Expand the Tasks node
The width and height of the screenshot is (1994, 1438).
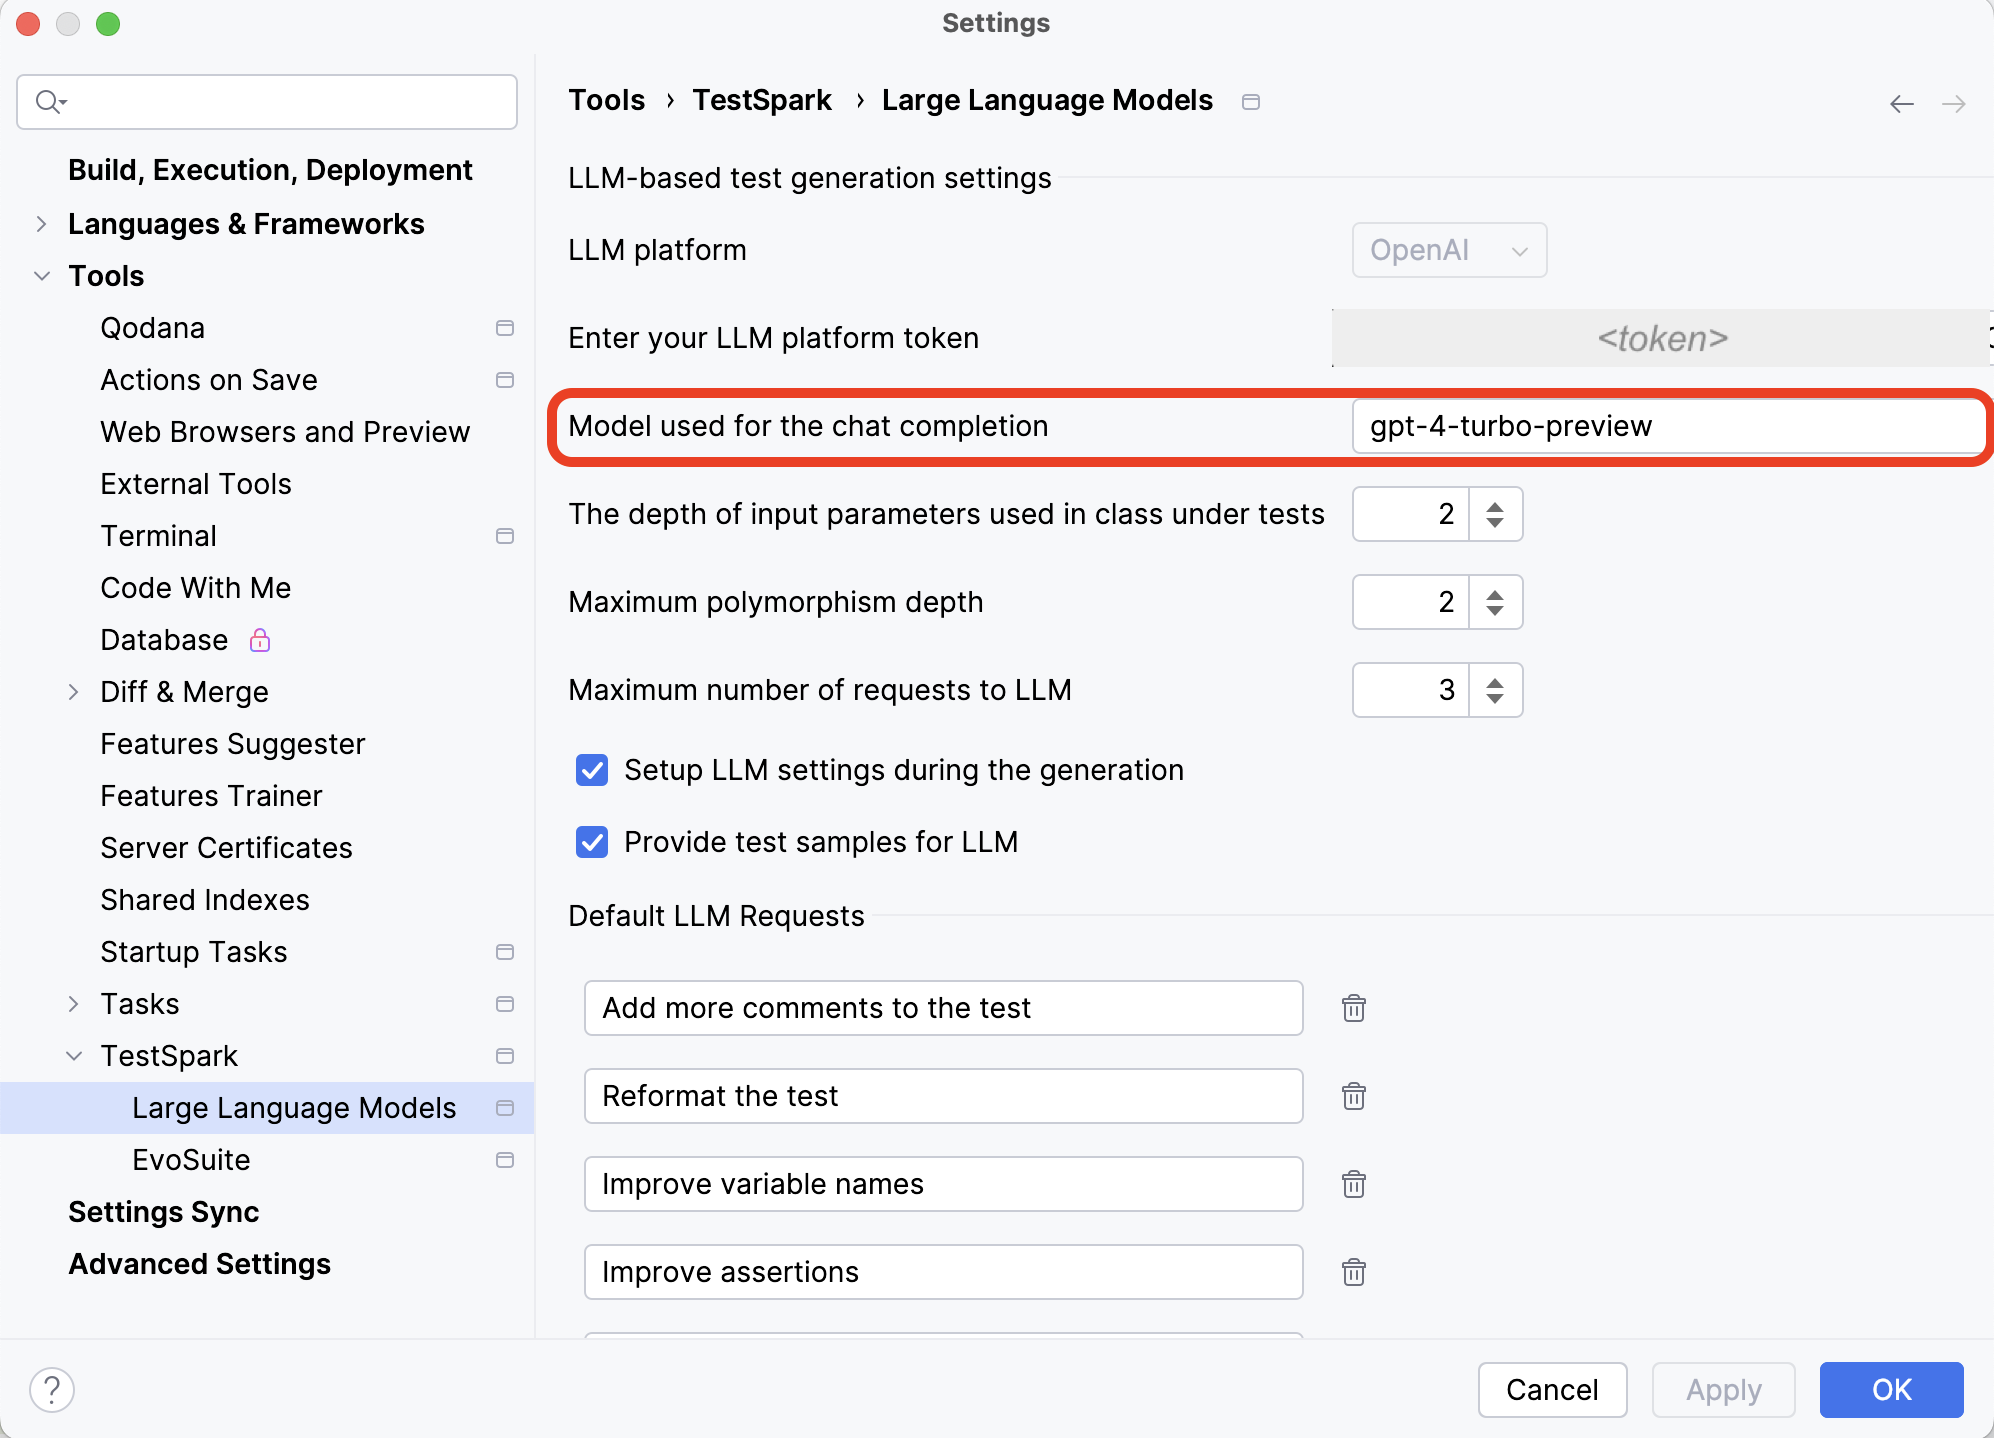click(x=73, y=1004)
